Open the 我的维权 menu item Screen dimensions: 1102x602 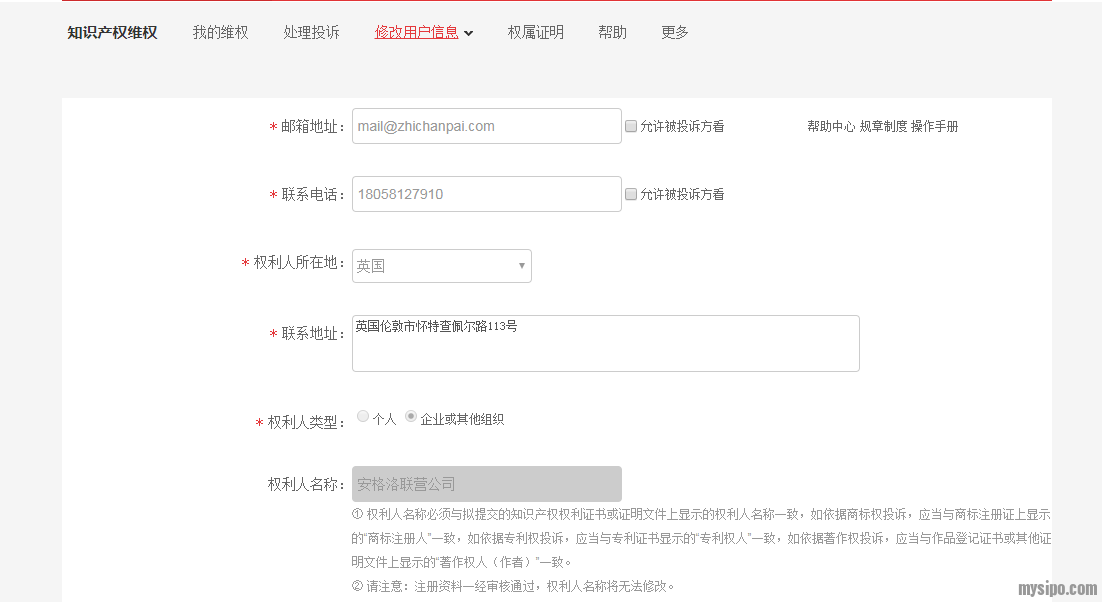(x=220, y=32)
